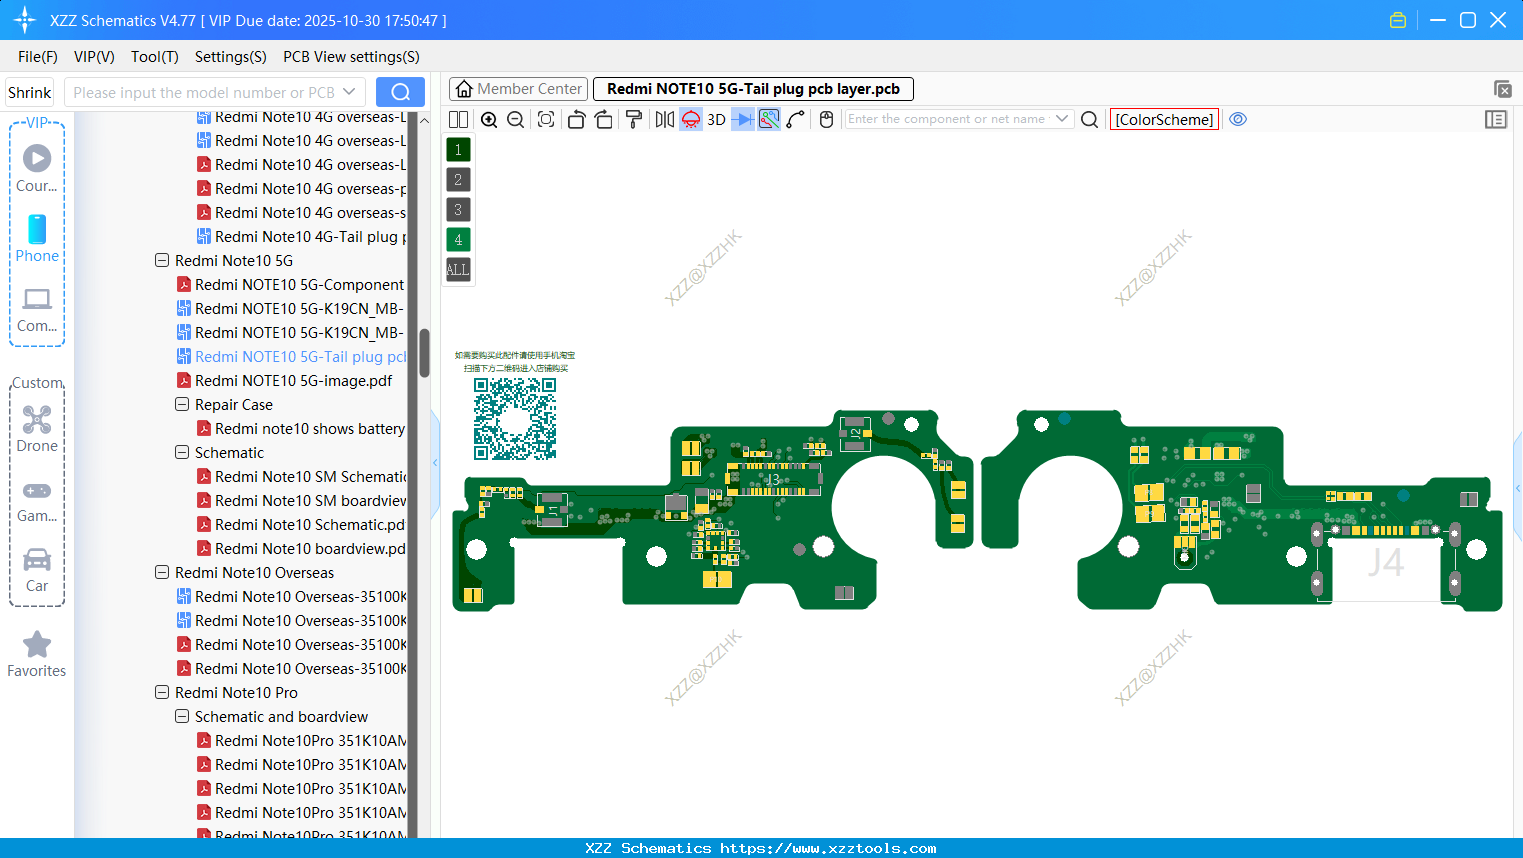Click the Shrink button

click(x=30, y=93)
